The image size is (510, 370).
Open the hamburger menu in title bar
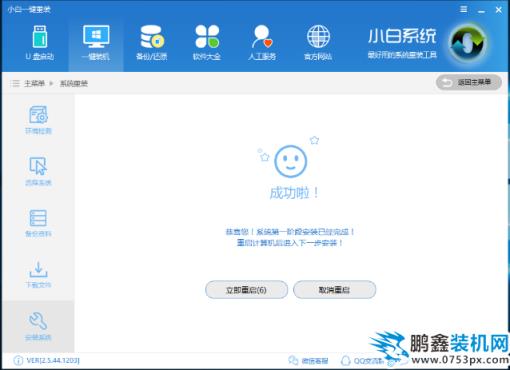coord(464,9)
